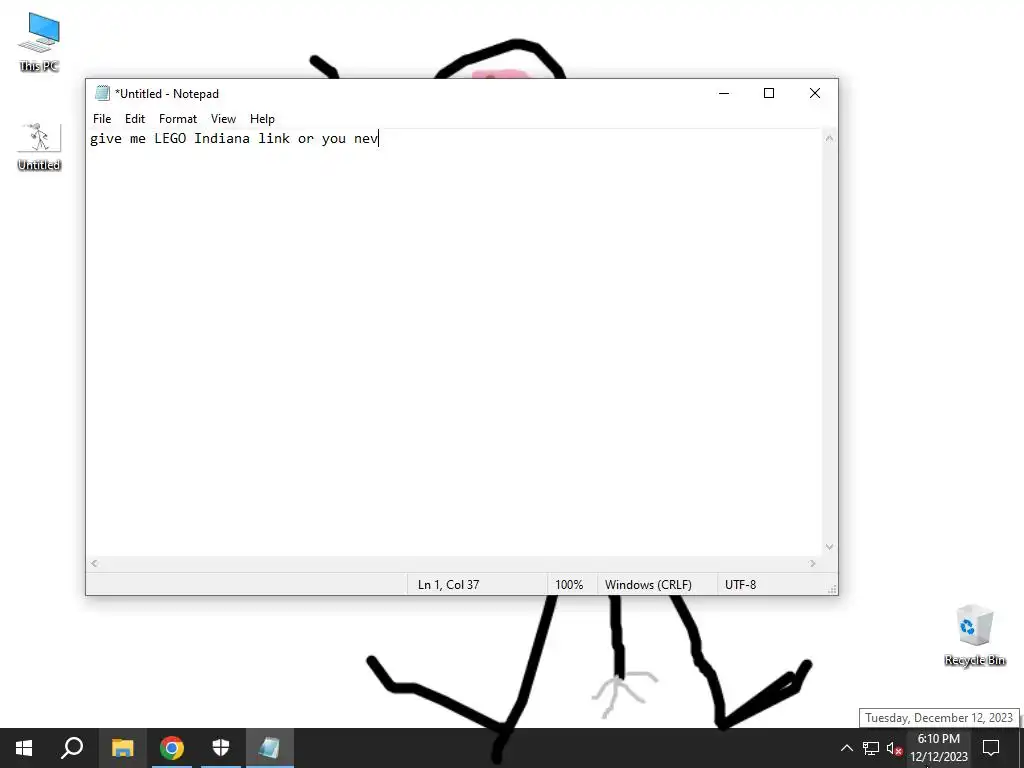The height and width of the screenshot is (768, 1024).
Task: Select the Untitled image file on desktop
Action: tap(39, 147)
